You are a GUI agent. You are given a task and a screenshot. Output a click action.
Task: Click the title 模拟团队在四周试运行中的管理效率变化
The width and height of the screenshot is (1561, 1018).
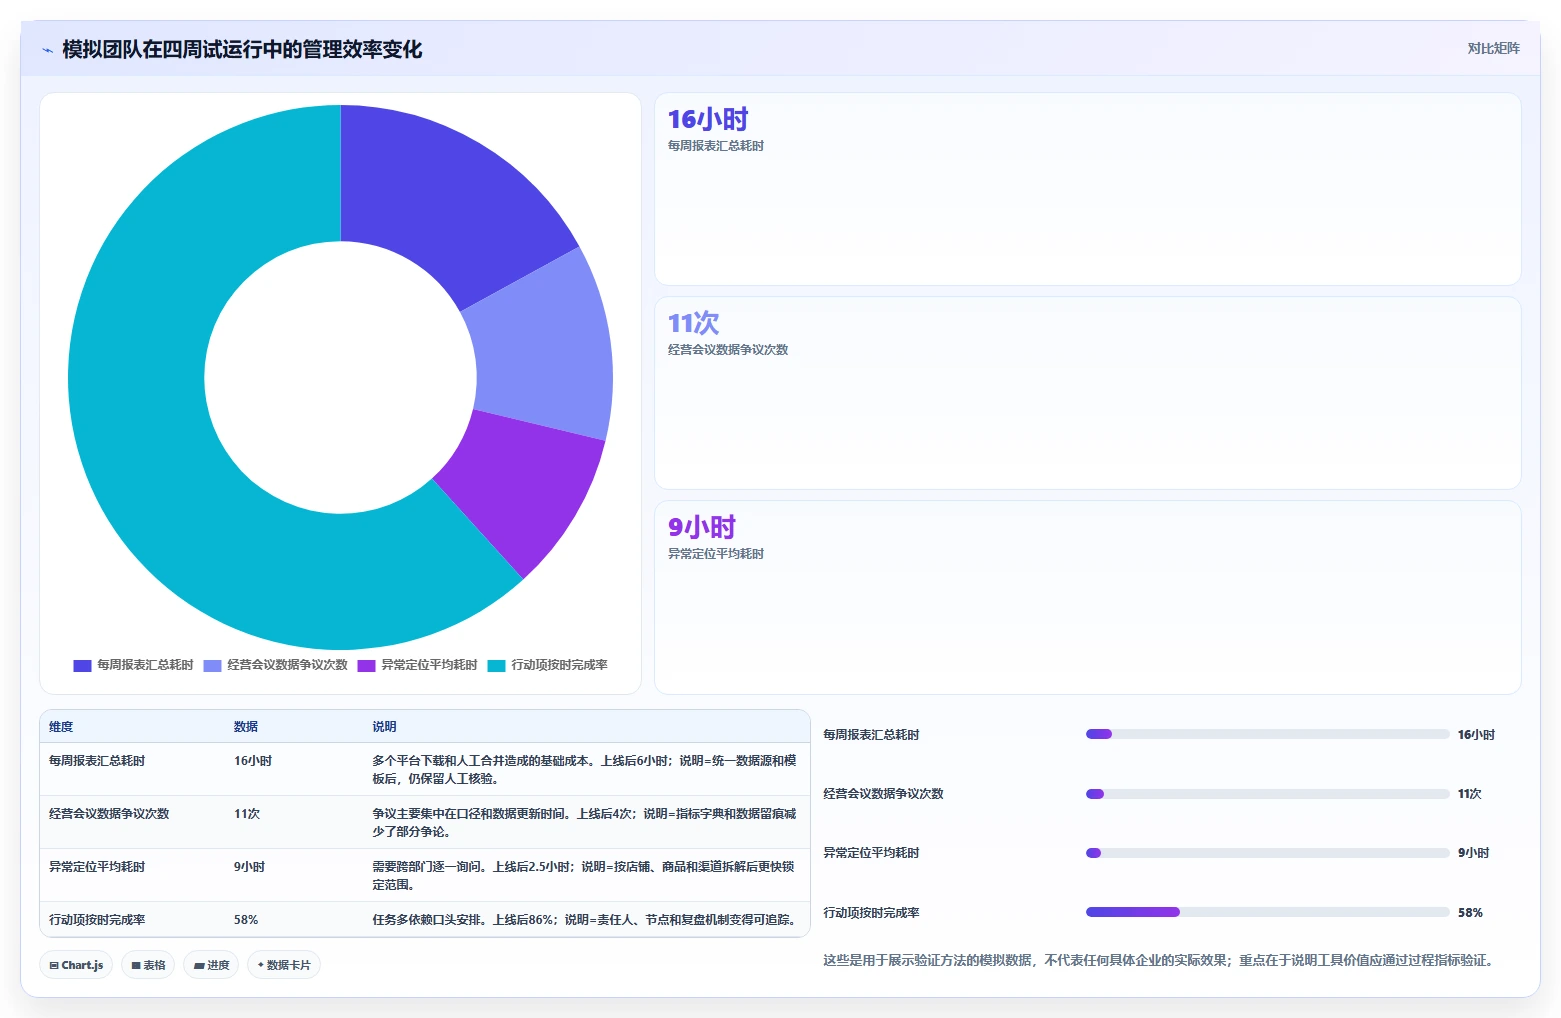[x=242, y=49]
